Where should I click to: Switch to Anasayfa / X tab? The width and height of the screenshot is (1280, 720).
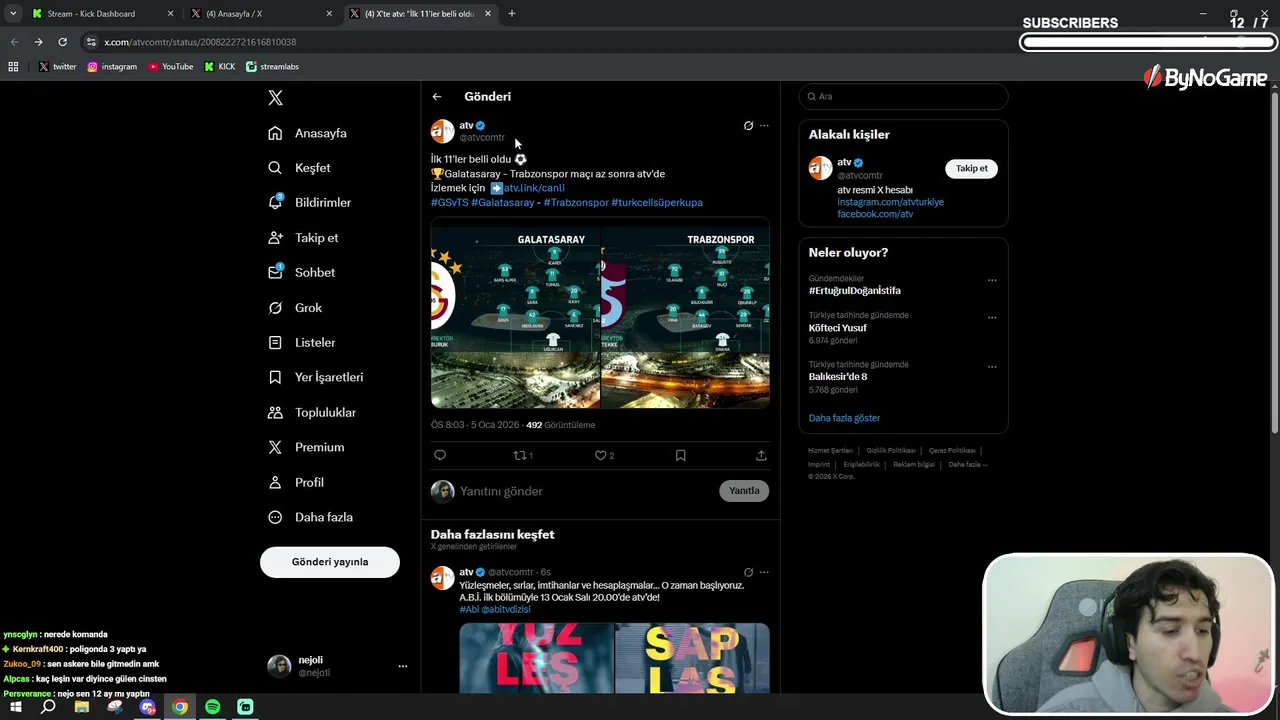tap(260, 14)
